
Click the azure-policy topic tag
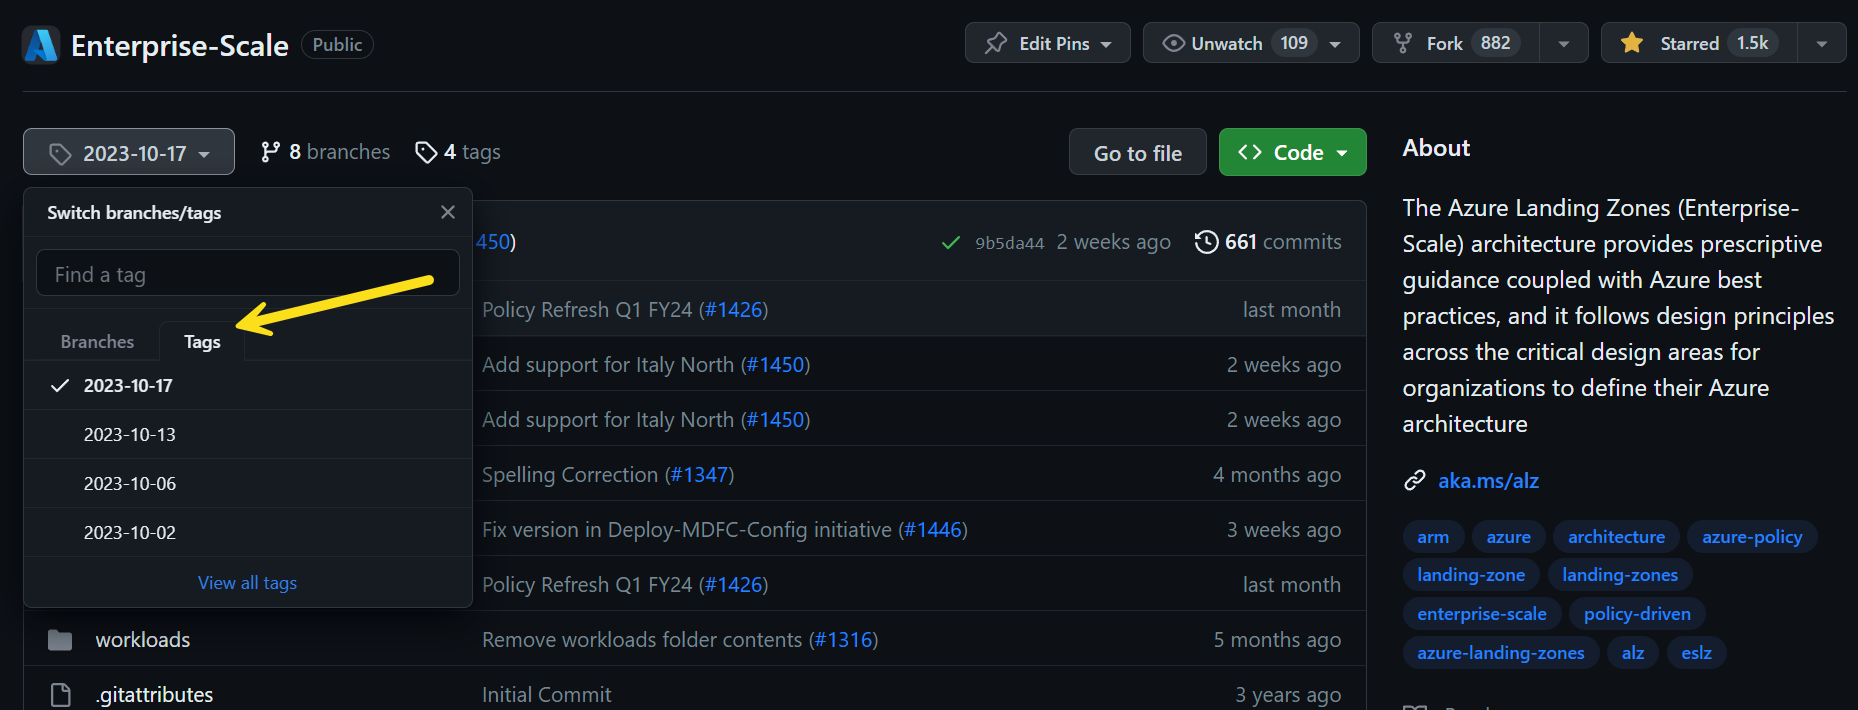pos(1752,537)
